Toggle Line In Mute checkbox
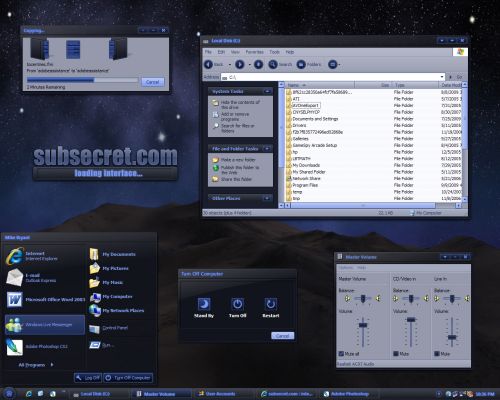Screen dimensions: 500x400 tap(437, 354)
